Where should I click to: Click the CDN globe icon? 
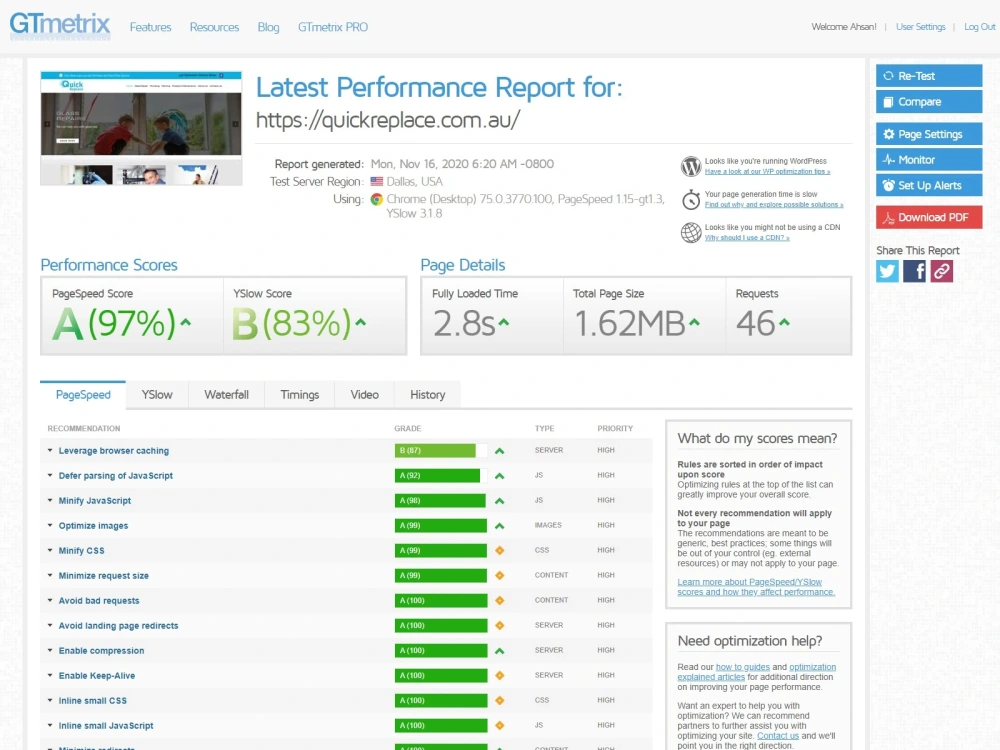[x=691, y=233]
